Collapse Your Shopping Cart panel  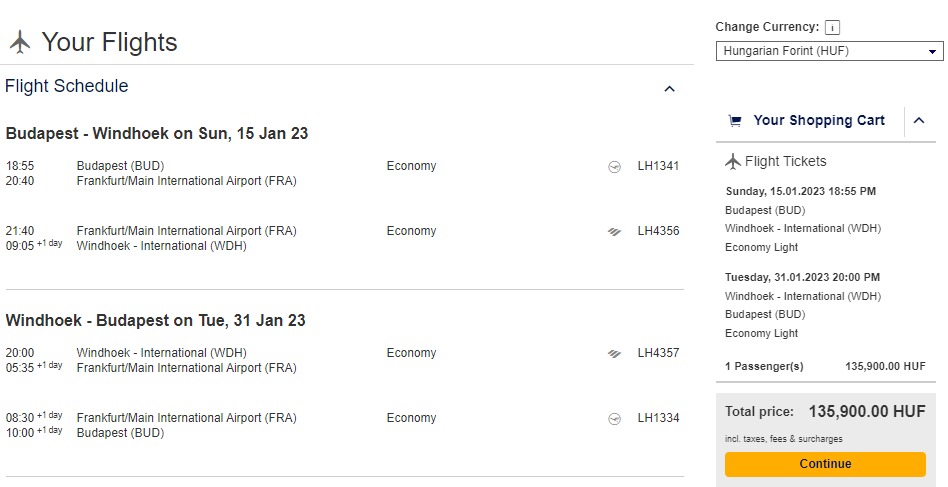click(x=919, y=121)
